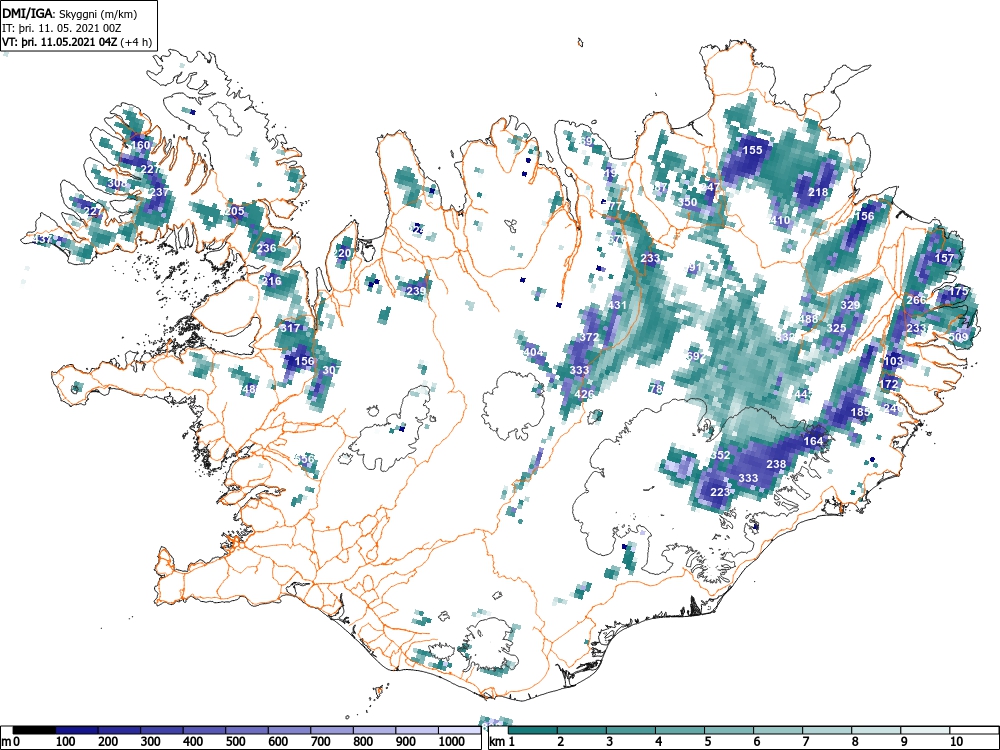1000x750 pixels.
Task: Pick the pale swatch between 8 and 9 km
Action: (876, 730)
